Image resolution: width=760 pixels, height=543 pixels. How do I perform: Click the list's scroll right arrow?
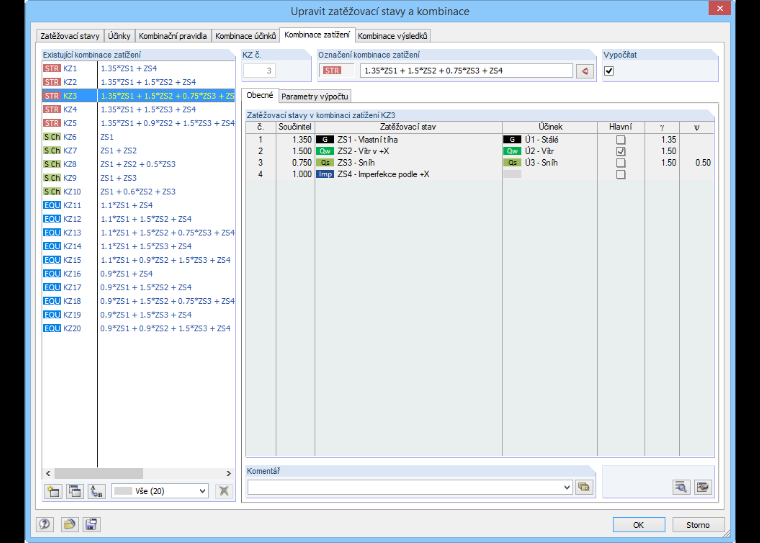[229, 473]
